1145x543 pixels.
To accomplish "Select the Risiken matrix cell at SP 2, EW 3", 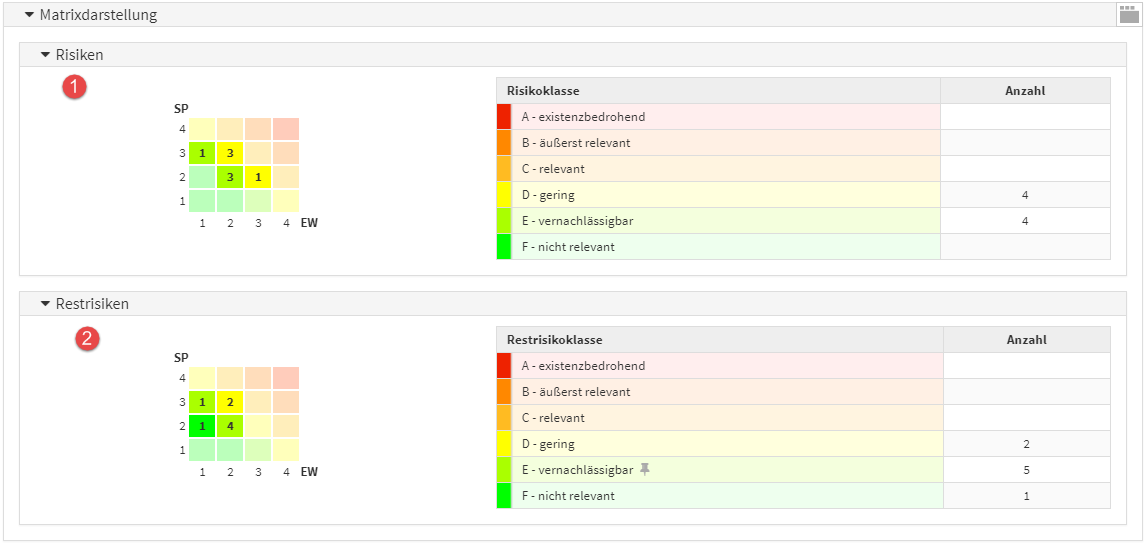I will pyautogui.click(x=258, y=177).
